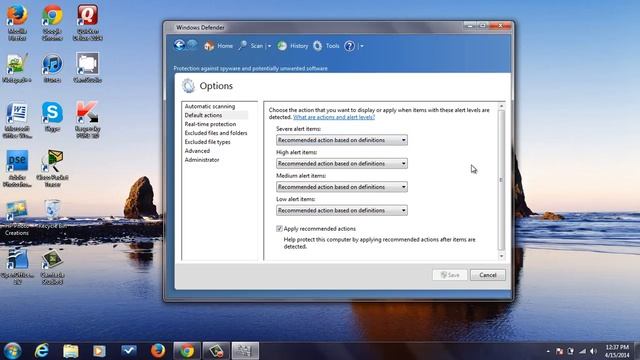The width and height of the screenshot is (640, 360).
Task: Click Windows Defender taskbar button
Action: 245,351
